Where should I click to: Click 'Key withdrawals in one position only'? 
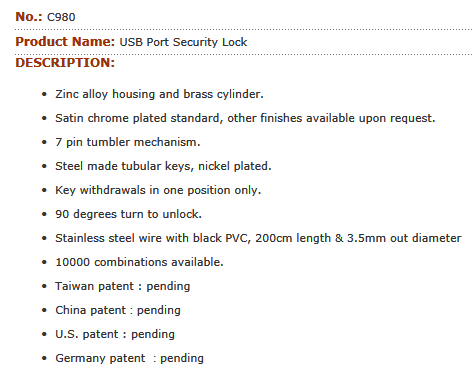[x=158, y=190]
